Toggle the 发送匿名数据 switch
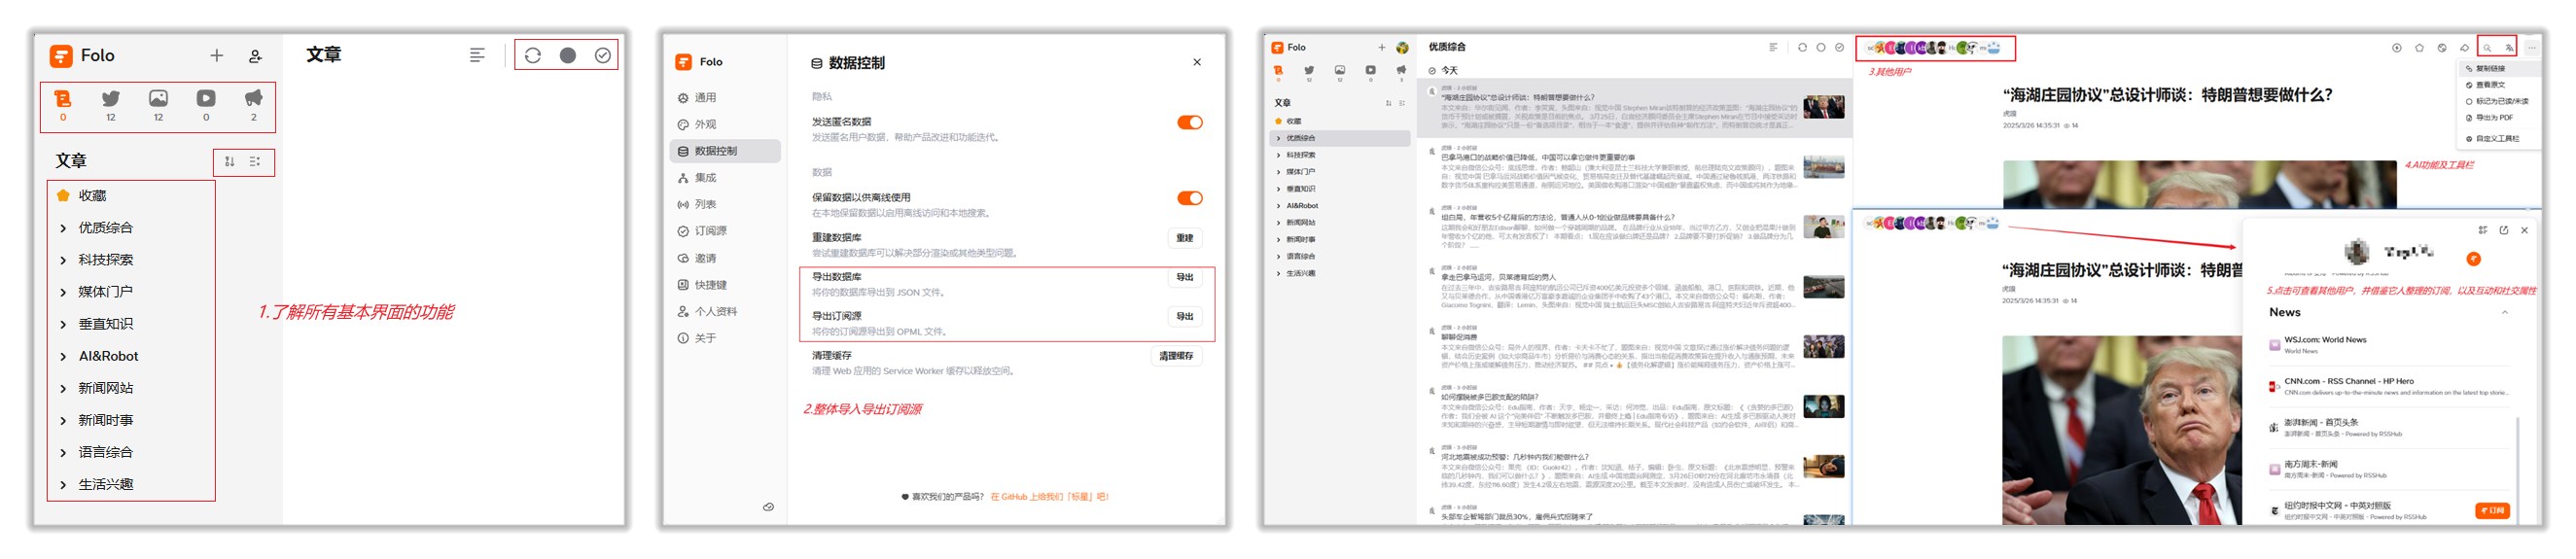2576x559 pixels. click(1188, 123)
